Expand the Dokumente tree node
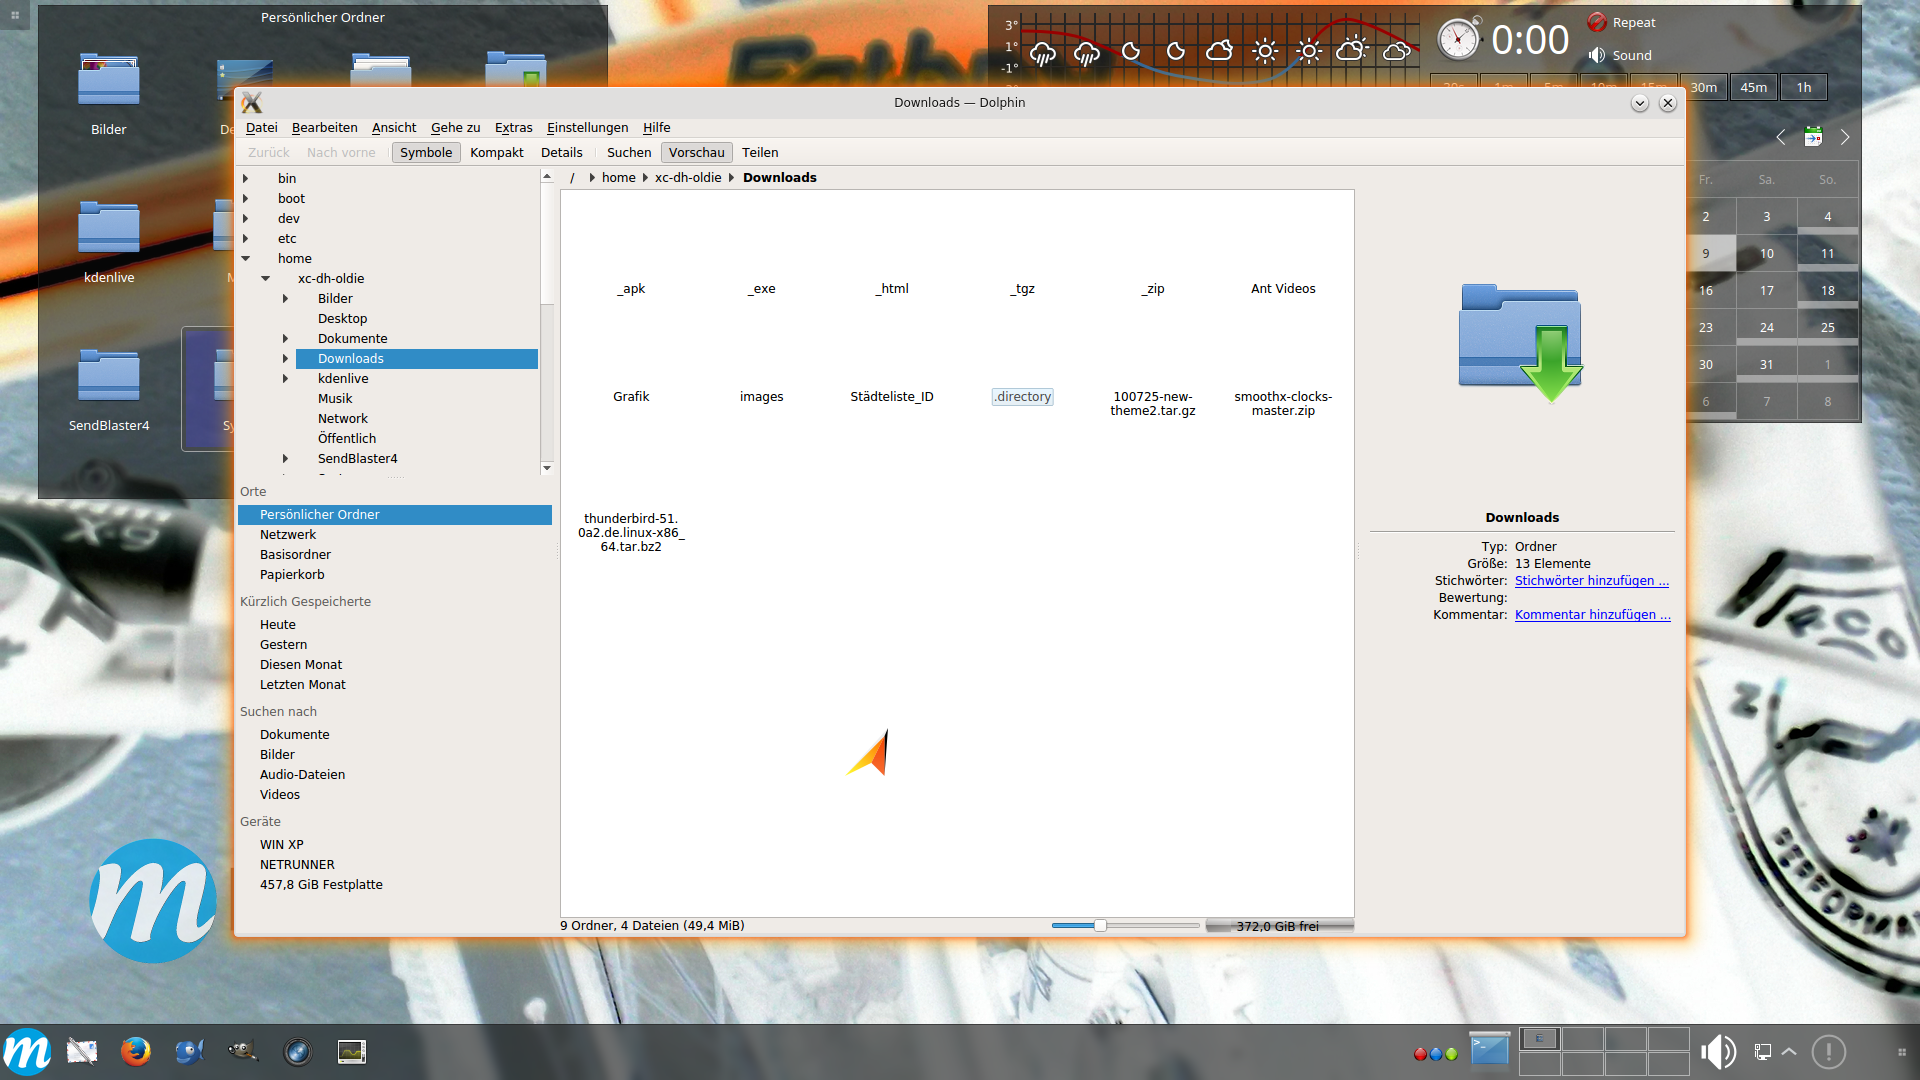The image size is (1920, 1080). [x=285, y=339]
